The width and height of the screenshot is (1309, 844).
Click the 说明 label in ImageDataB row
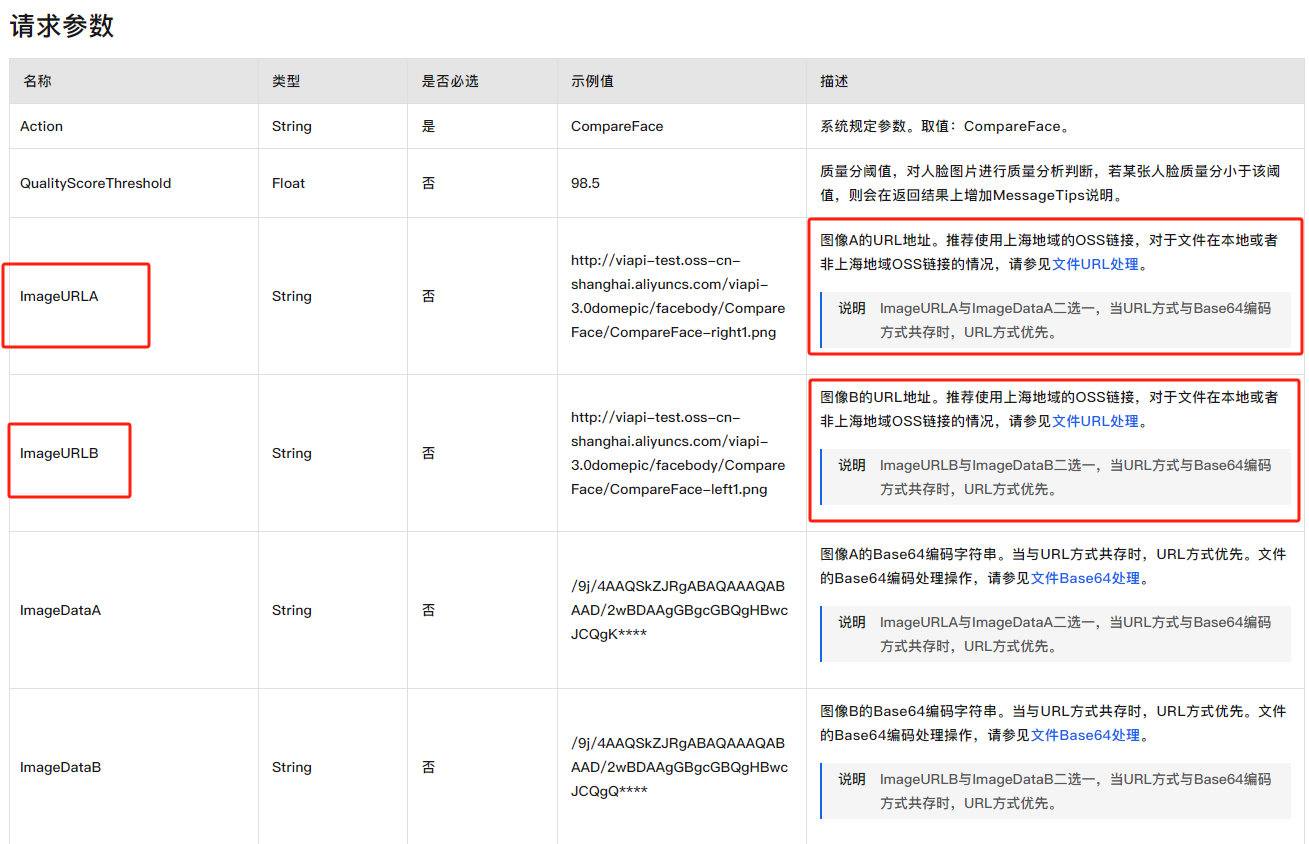(x=852, y=779)
